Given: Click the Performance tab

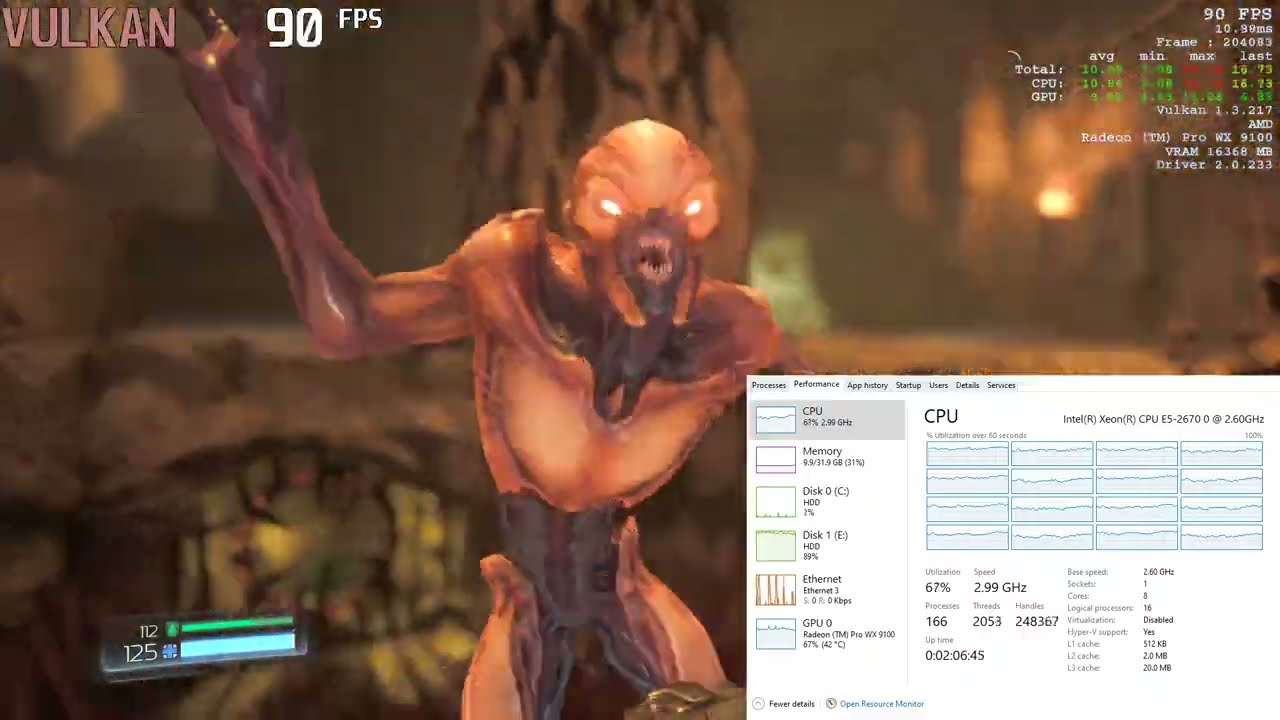Looking at the screenshot, I should (816, 385).
